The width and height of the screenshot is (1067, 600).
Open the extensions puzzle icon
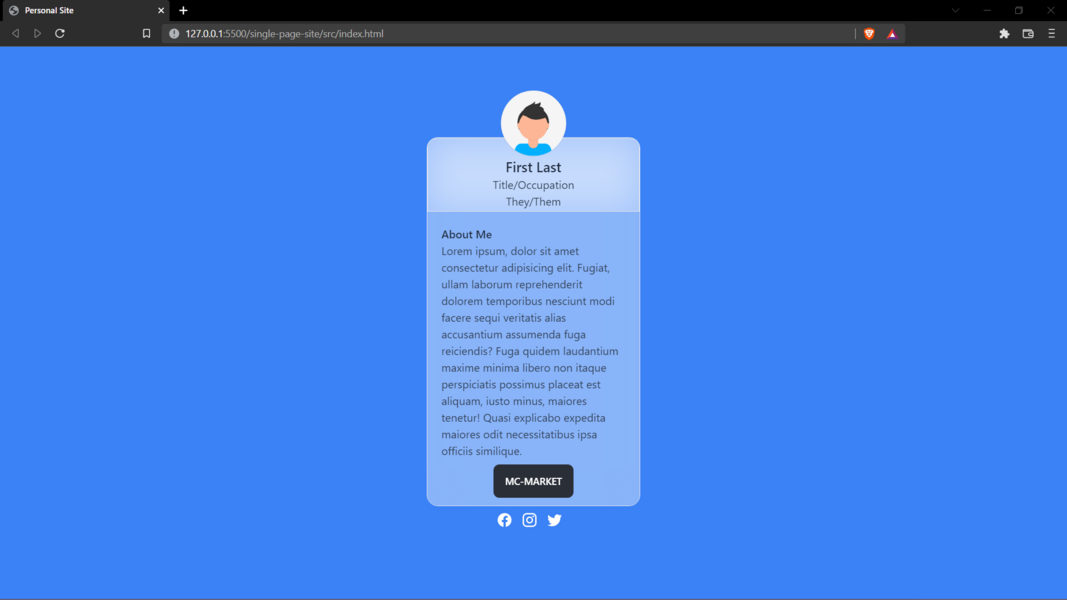pyautogui.click(x=1004, y=33)
